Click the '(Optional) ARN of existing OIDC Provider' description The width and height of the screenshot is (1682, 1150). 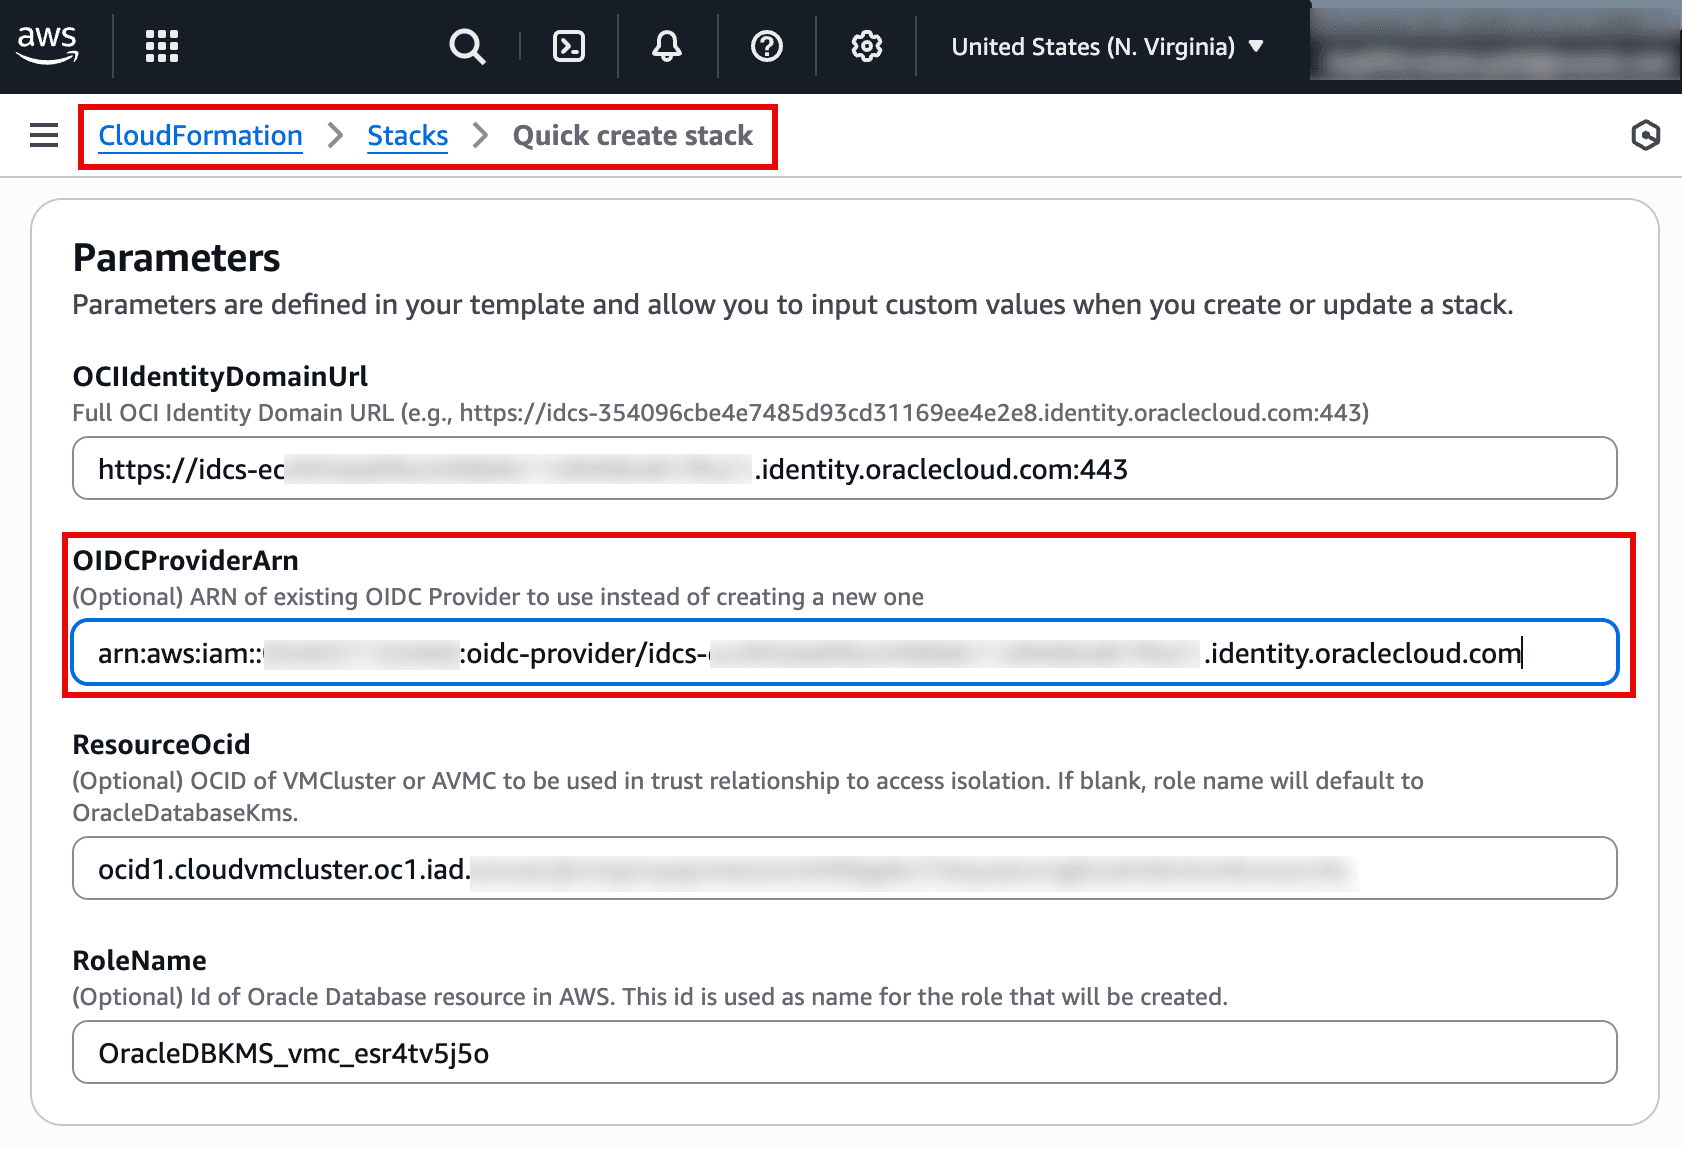pos(498,597)
